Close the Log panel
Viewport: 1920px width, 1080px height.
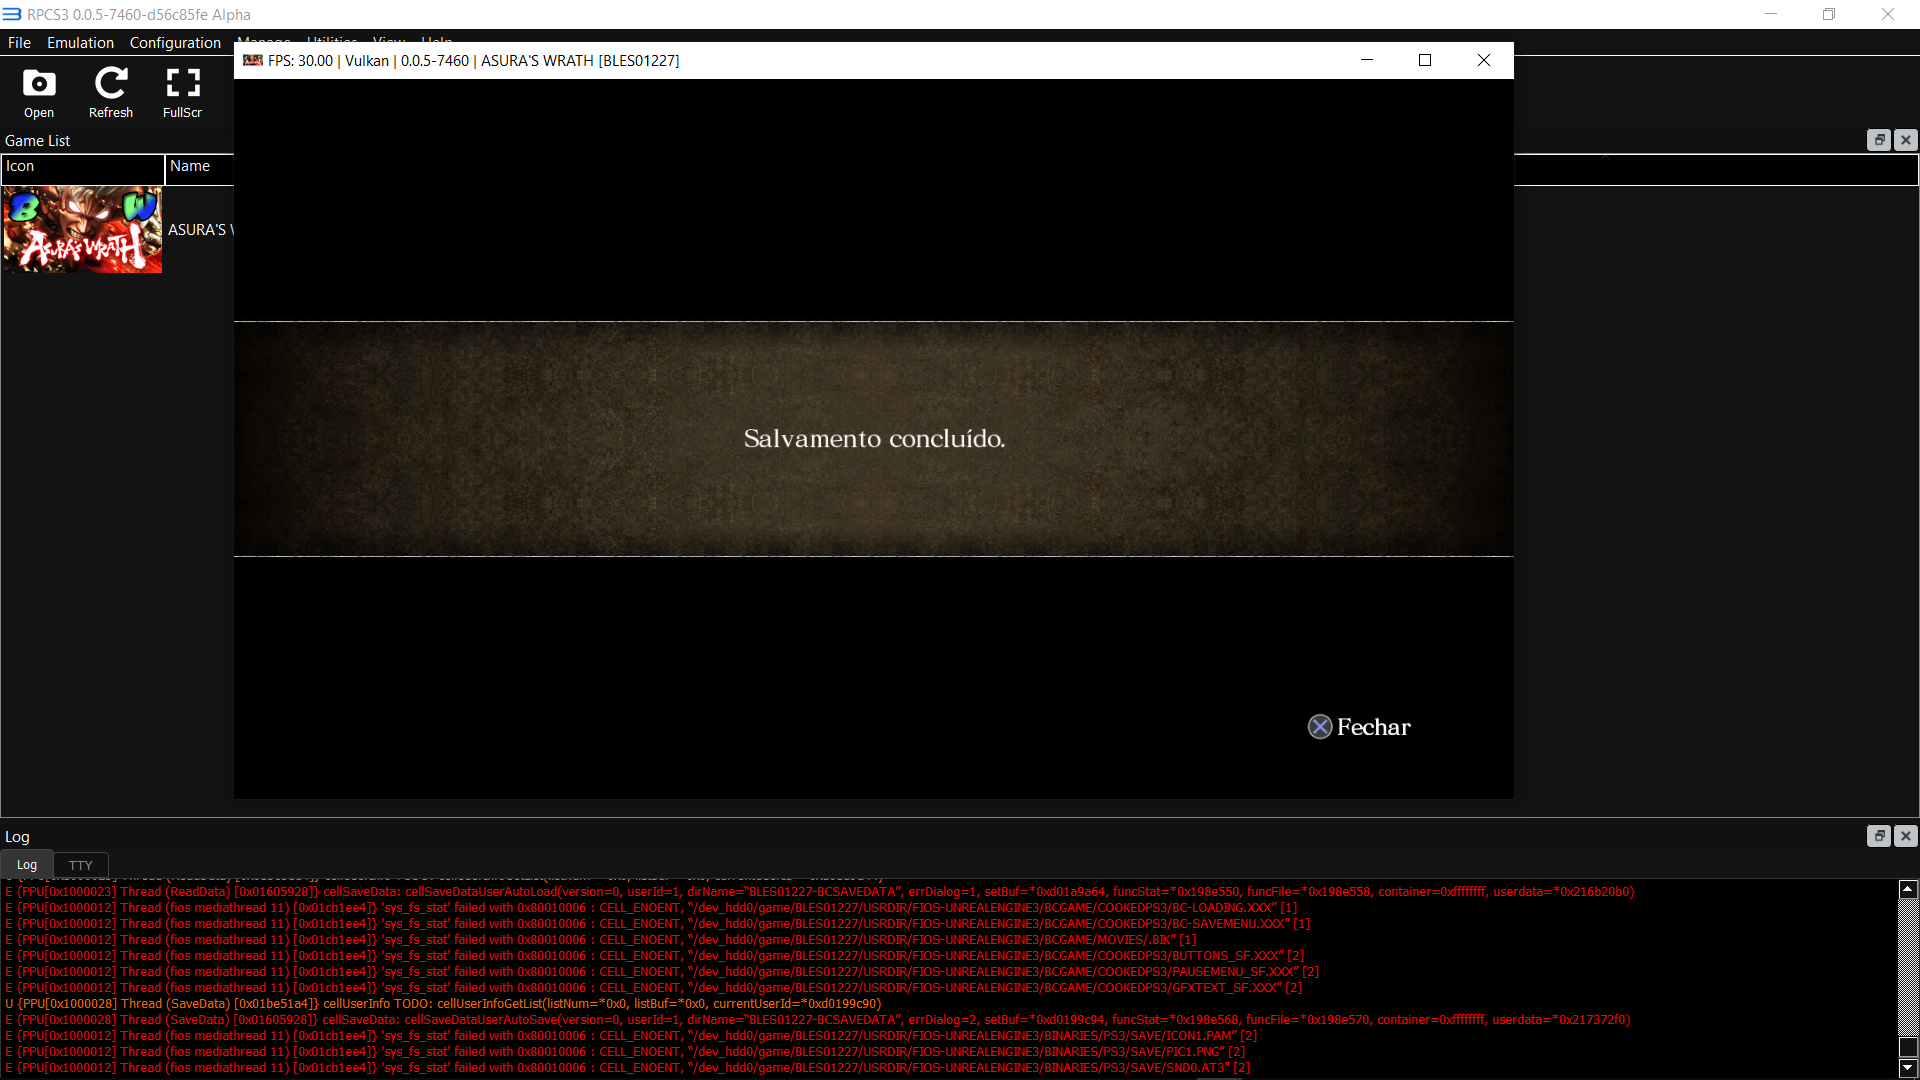1905,836
